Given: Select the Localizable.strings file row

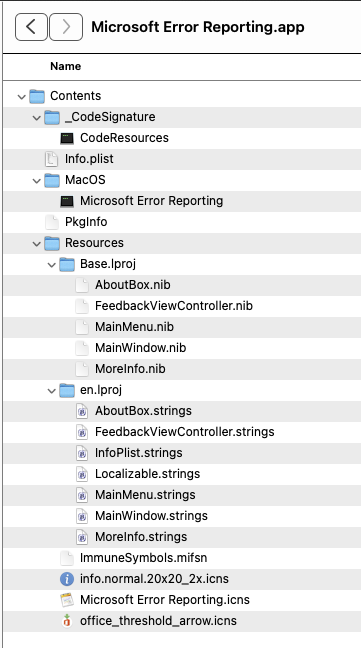Looking at the screenshot, I should (182, 474).
